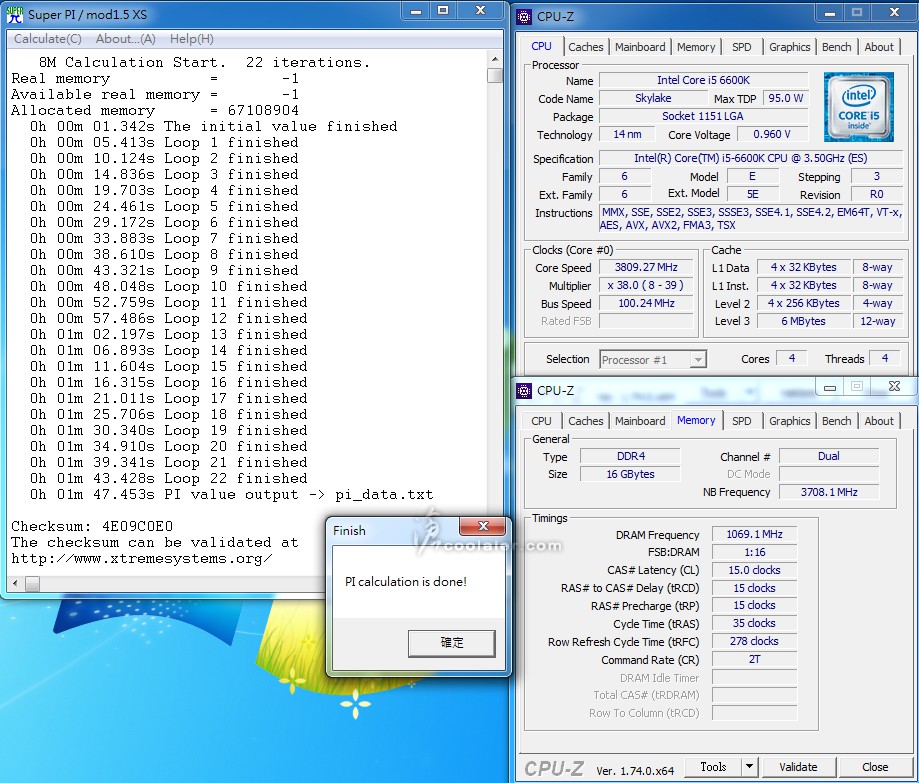Click the 16 GBytes memory size value
Screen dimensions: 919x783
[x=631, y=474]
